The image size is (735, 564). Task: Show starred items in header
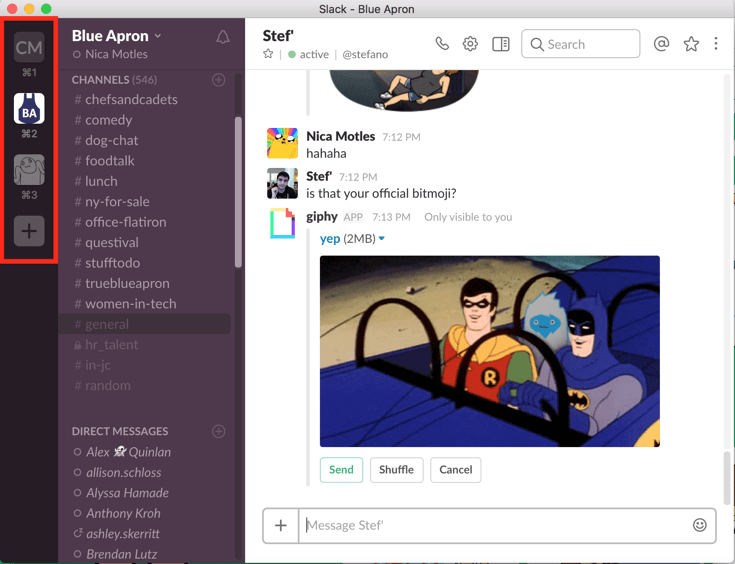tap(691, 44)
